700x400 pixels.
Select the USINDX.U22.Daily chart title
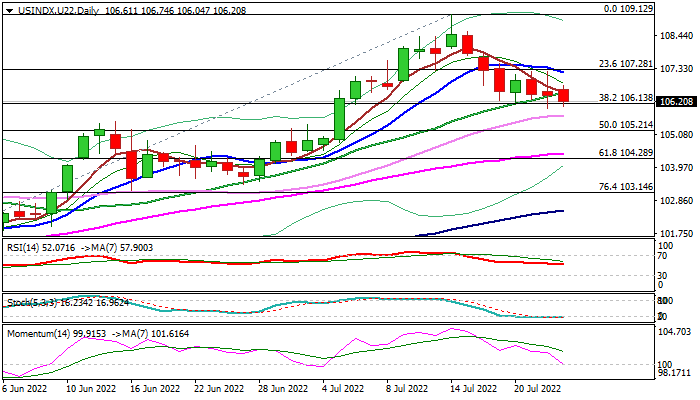[58, 10]
